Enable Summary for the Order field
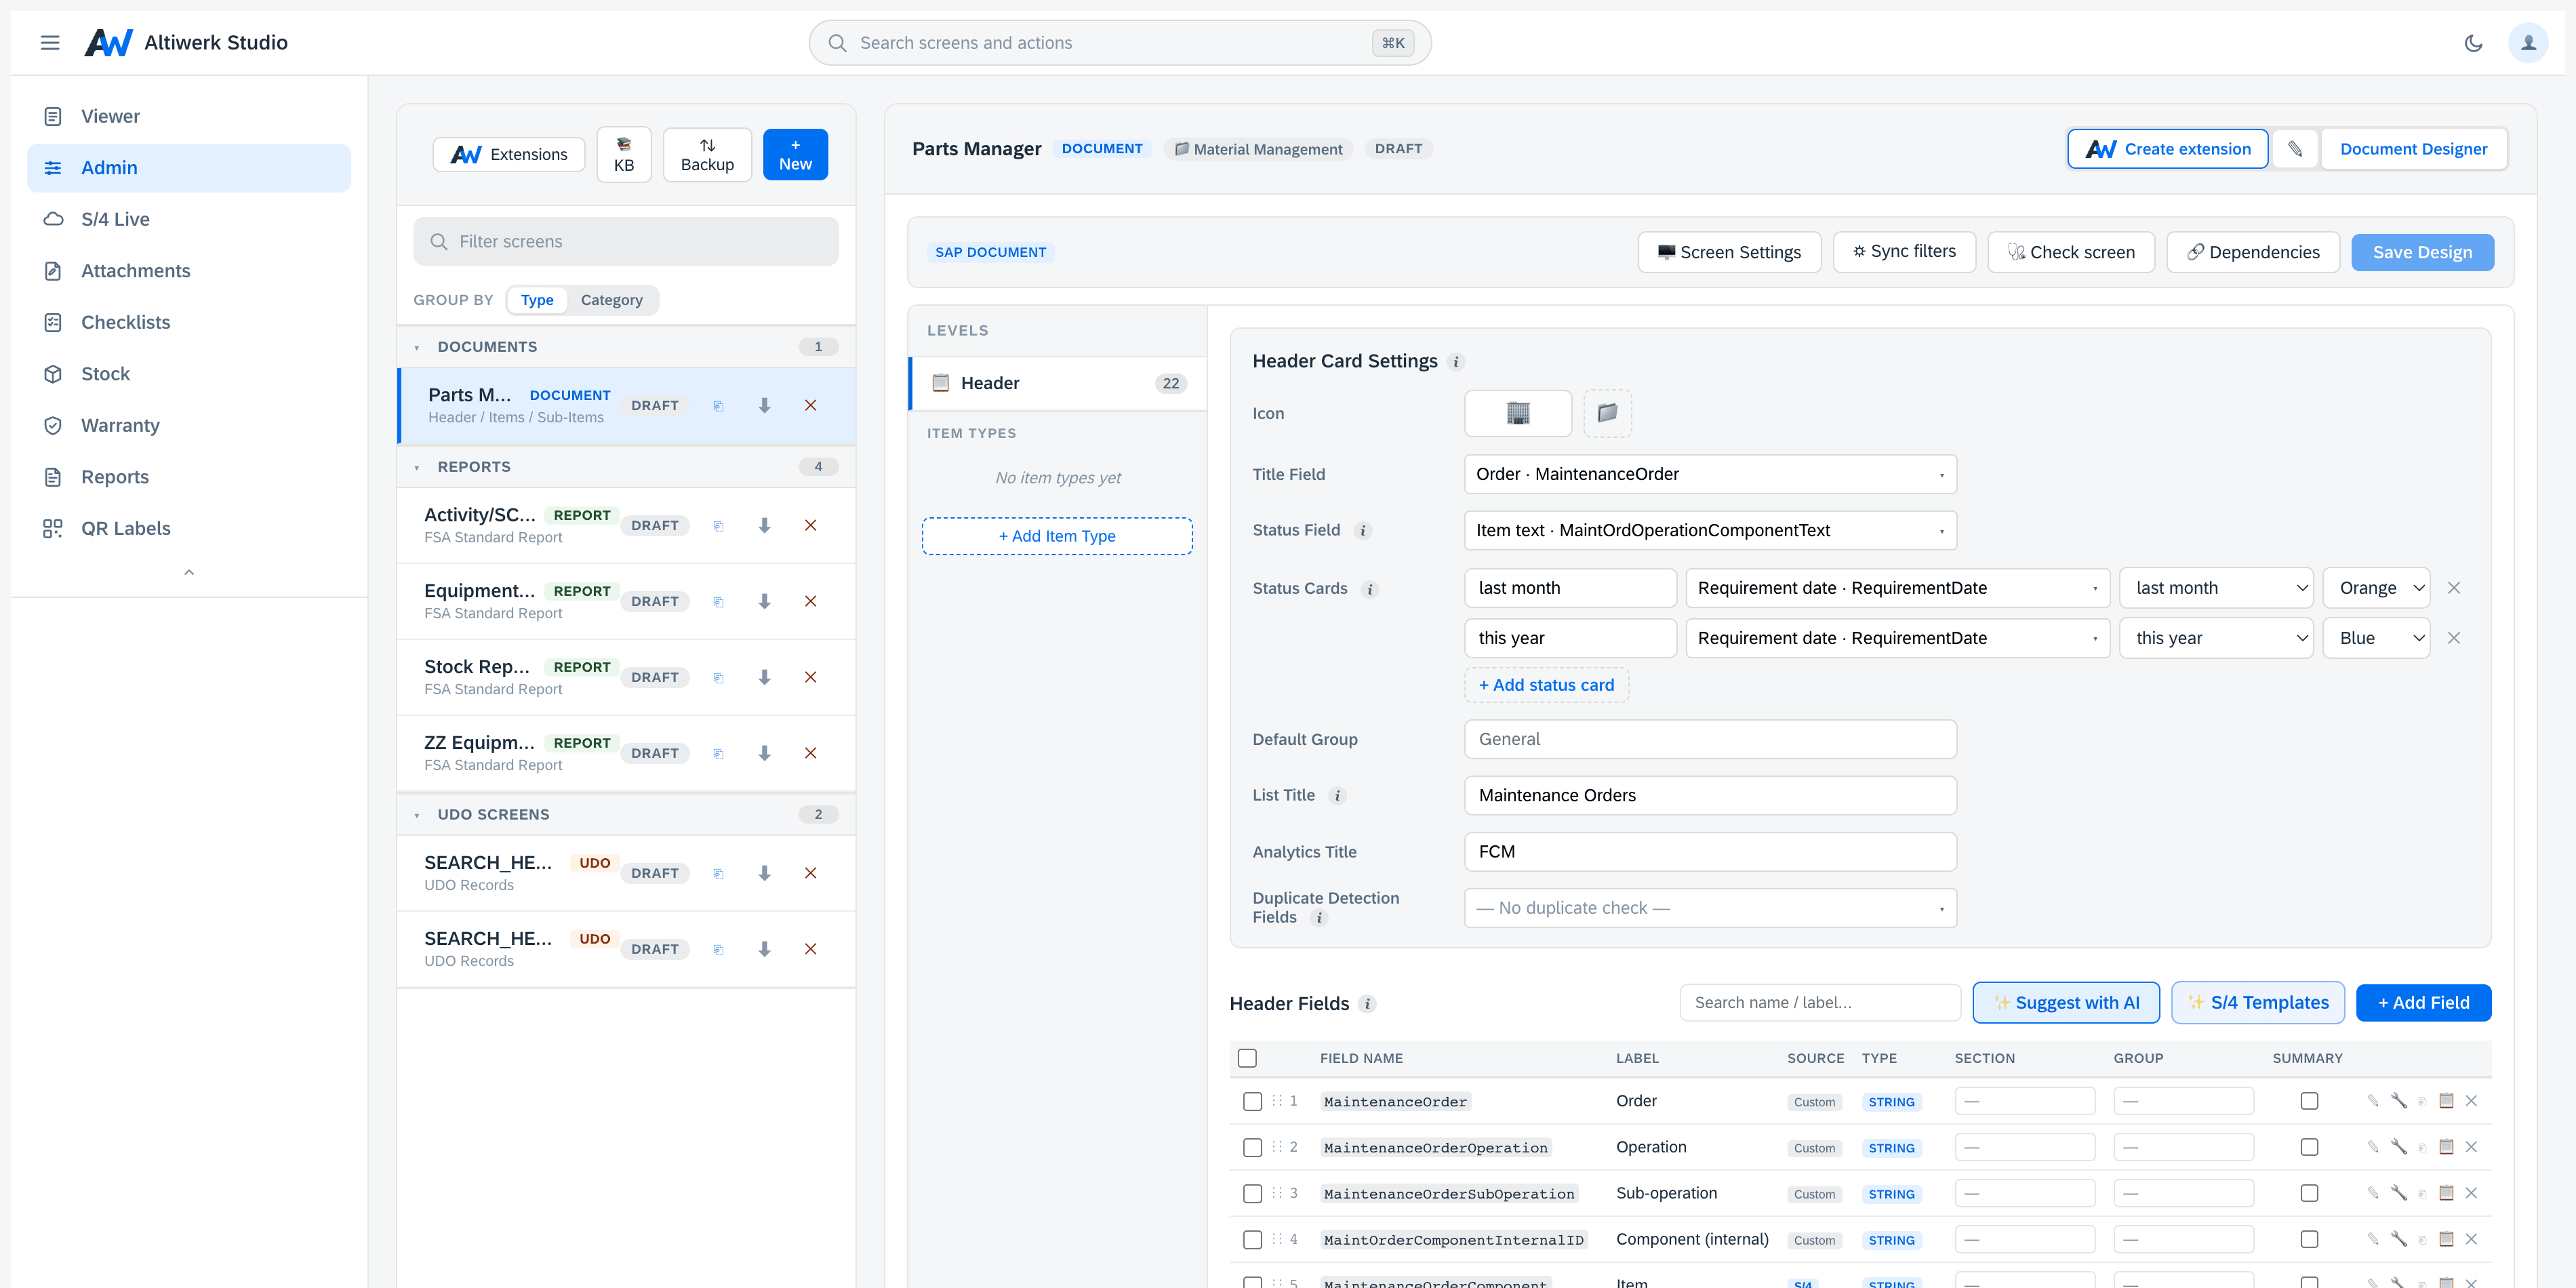Viewport: 2576px width, 1288px height. (2308, 1101)
